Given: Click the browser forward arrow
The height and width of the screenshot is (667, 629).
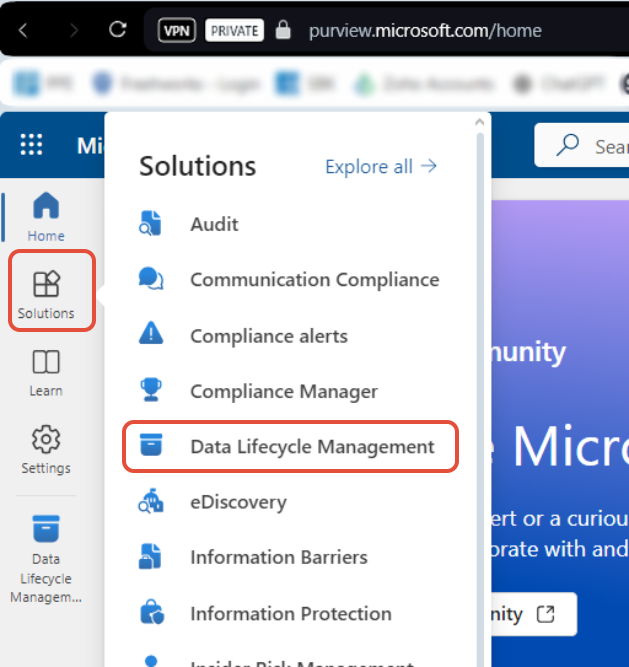Looking at the screenshot, I should 74,30.
